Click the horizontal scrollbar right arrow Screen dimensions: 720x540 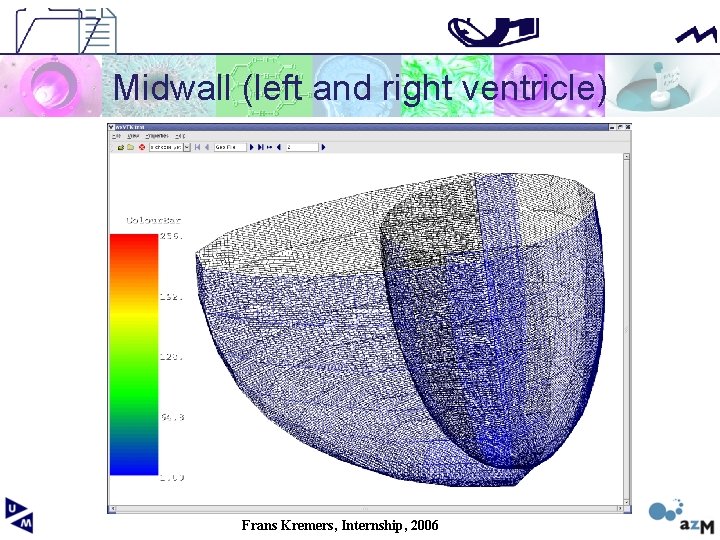(620, 509)
